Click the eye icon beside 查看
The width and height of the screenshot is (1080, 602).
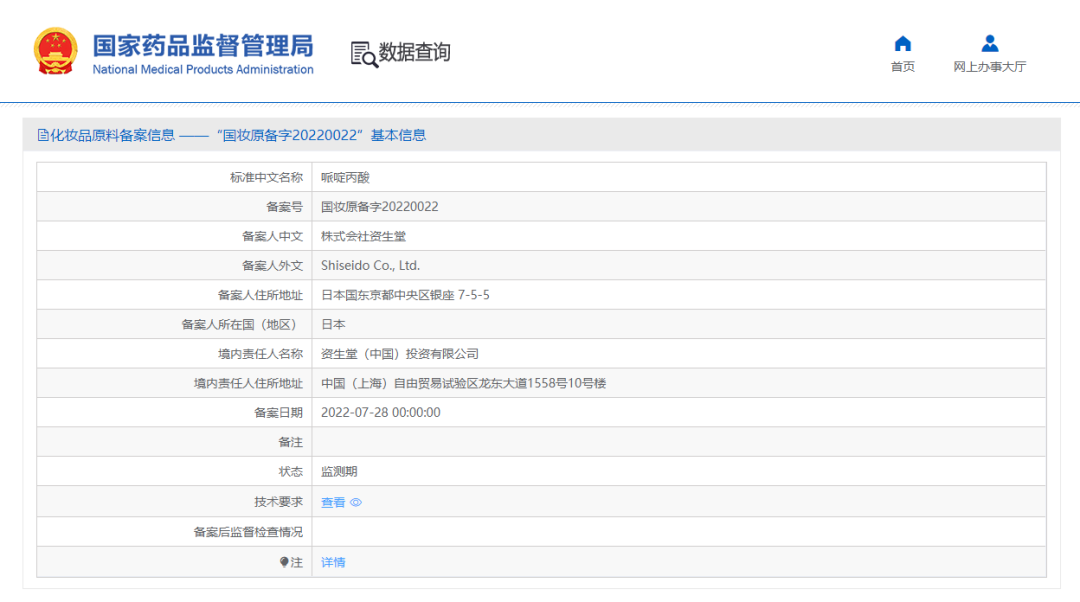tap(356, 503)
